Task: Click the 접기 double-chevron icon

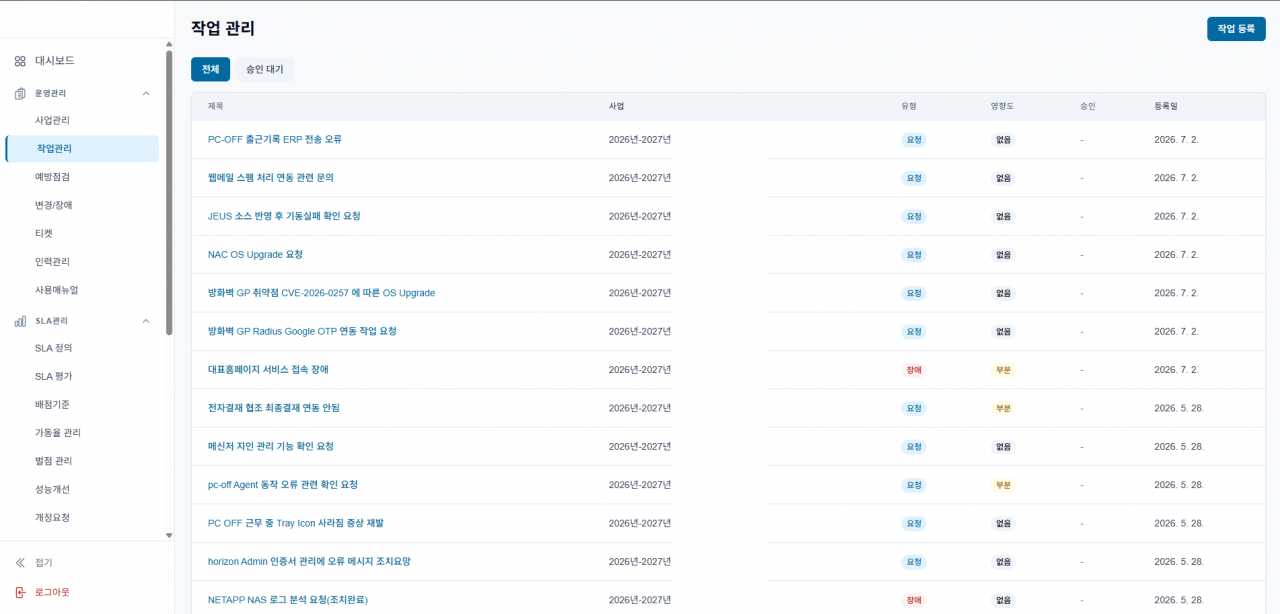Action: coord(20,563)
